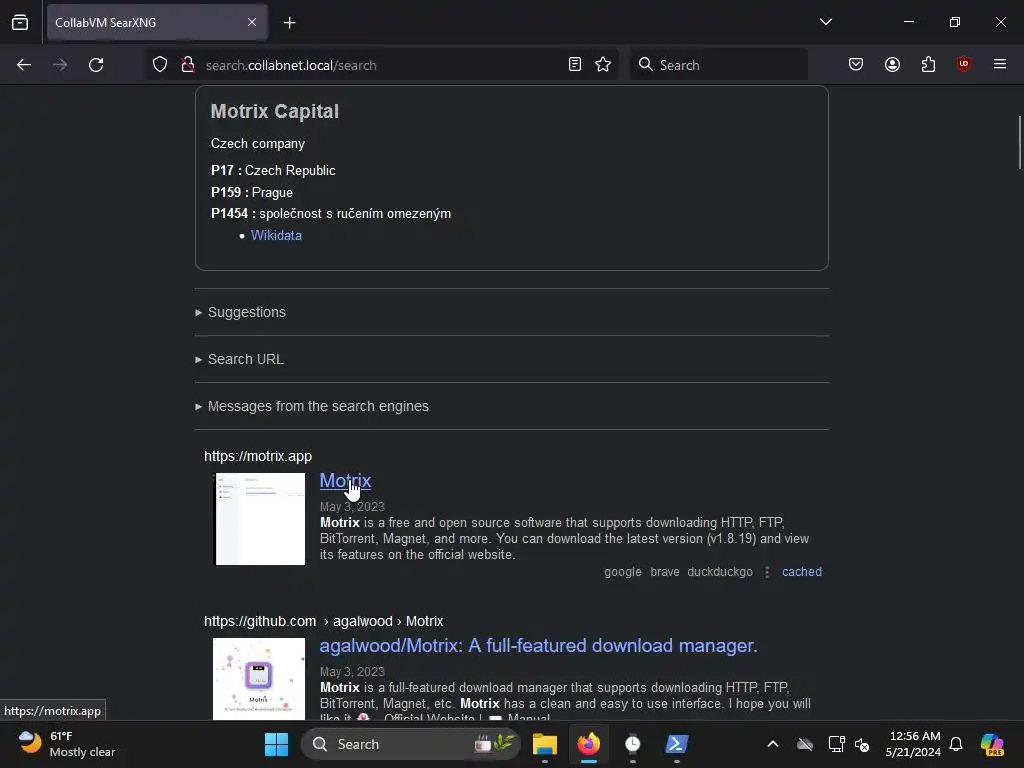
Task: Open cached version of Motrix result
Action: [x=802, y=571]
